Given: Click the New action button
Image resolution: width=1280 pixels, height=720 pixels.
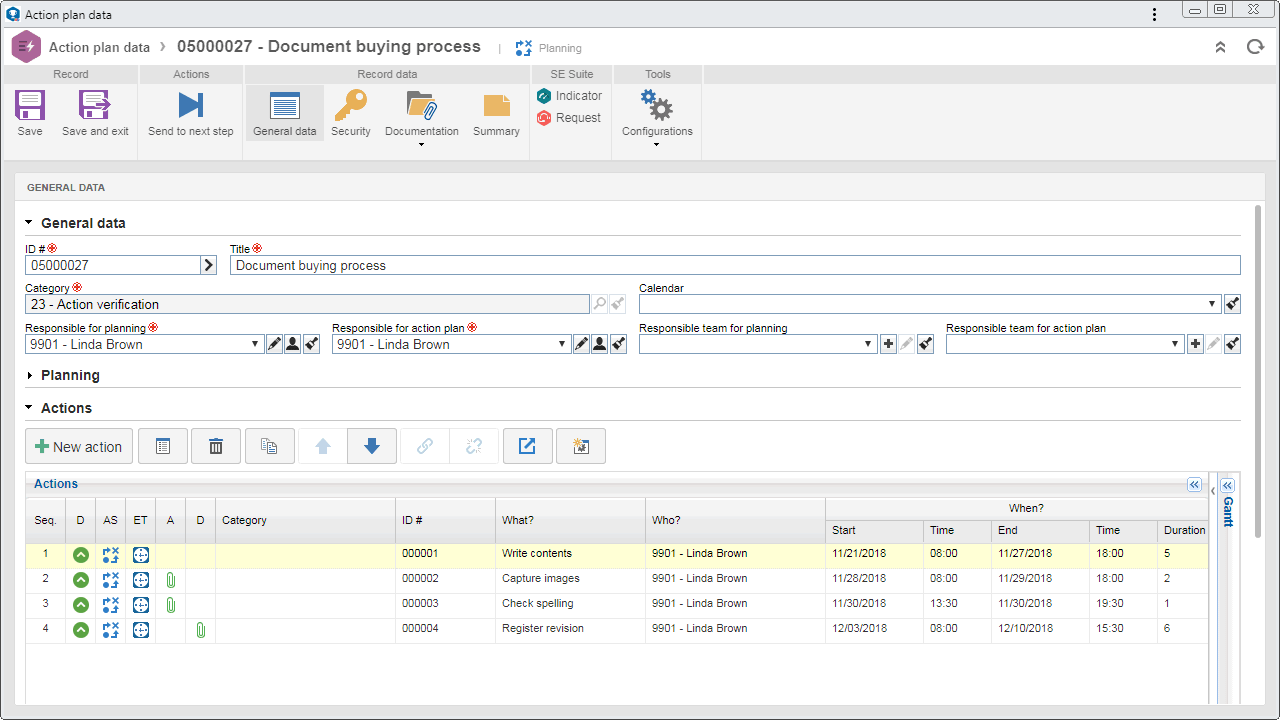Looking at the screenshot, I should click(79, 446).
